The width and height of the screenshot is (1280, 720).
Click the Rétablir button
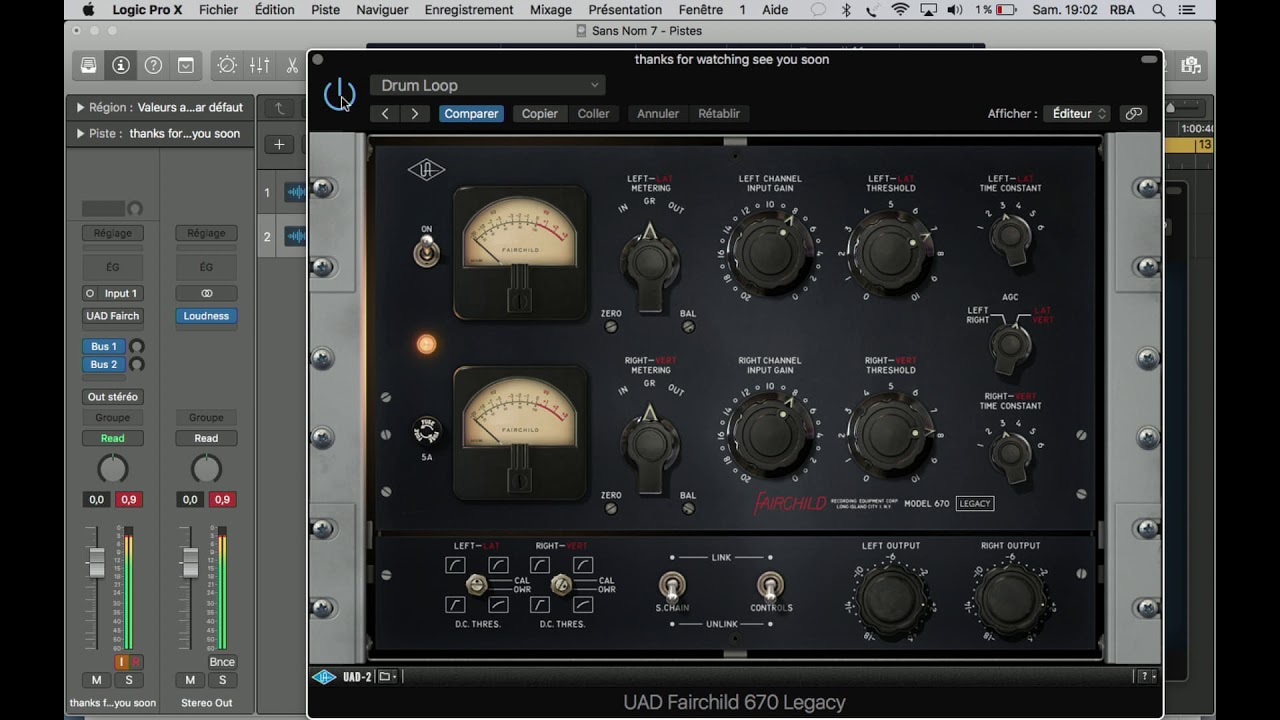(719, 114)
